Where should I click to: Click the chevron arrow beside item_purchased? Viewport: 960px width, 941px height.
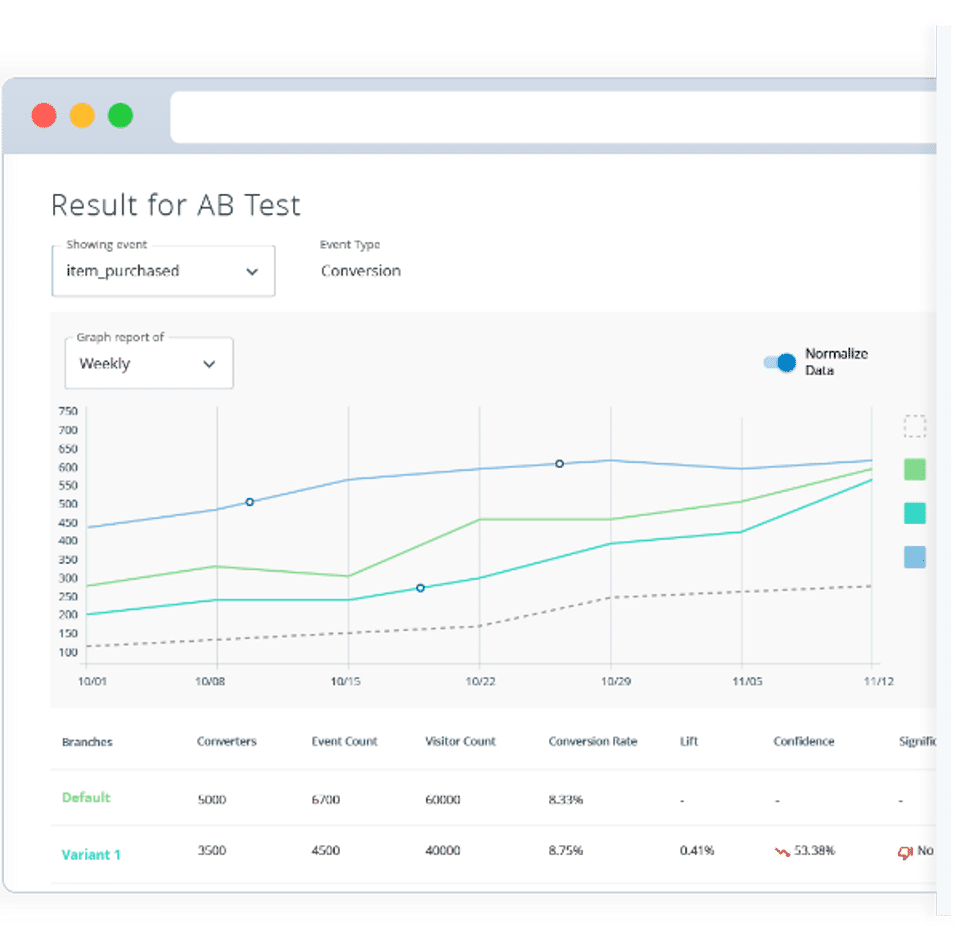252,272
